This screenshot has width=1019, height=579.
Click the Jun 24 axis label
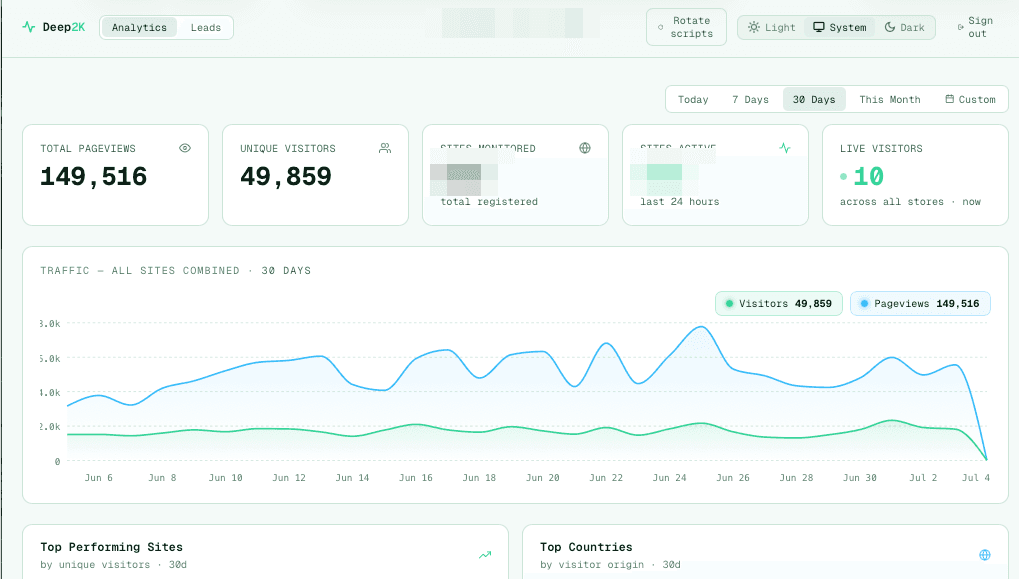point(669,478)
